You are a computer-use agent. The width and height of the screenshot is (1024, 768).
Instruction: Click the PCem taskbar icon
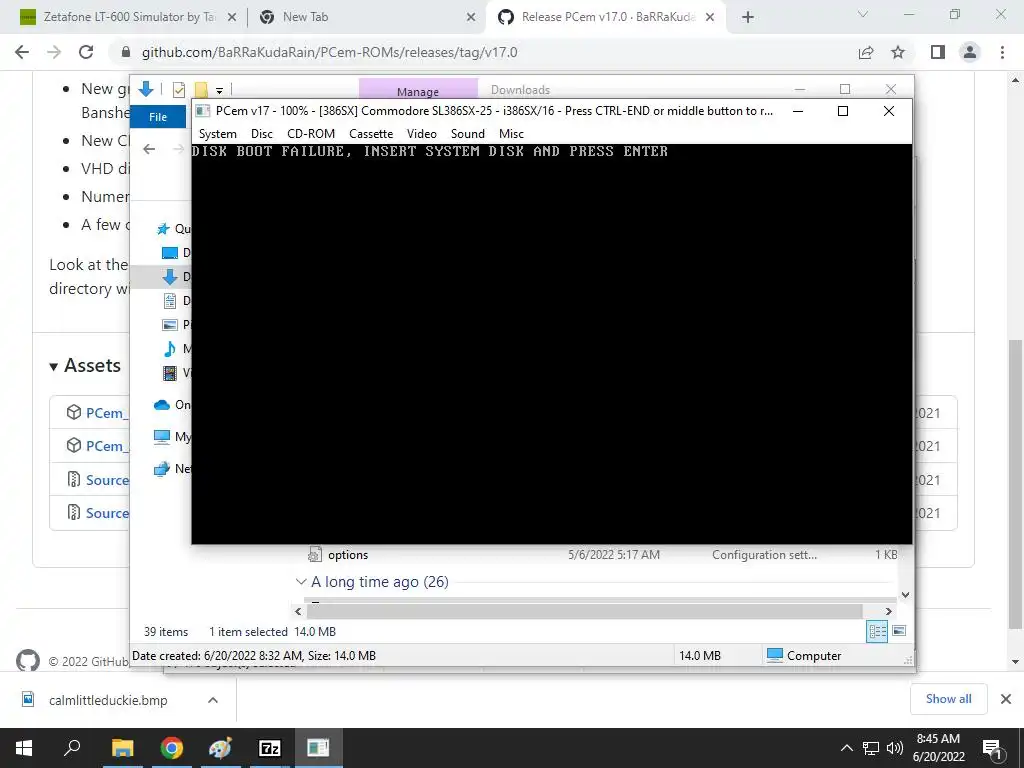(x=318, y=748)
